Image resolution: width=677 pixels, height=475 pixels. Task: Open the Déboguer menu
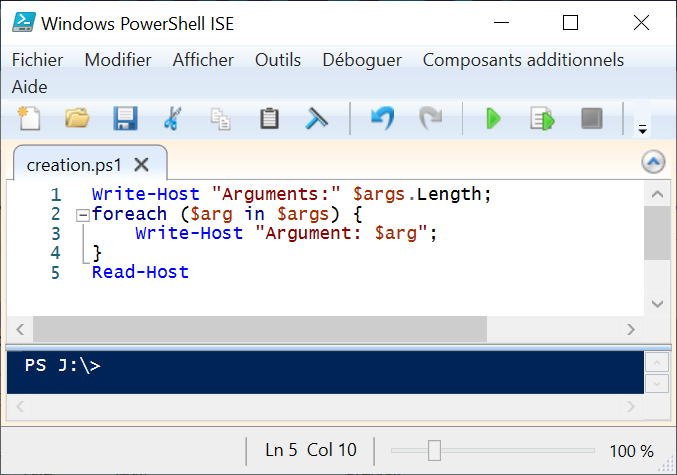point(362,60)
